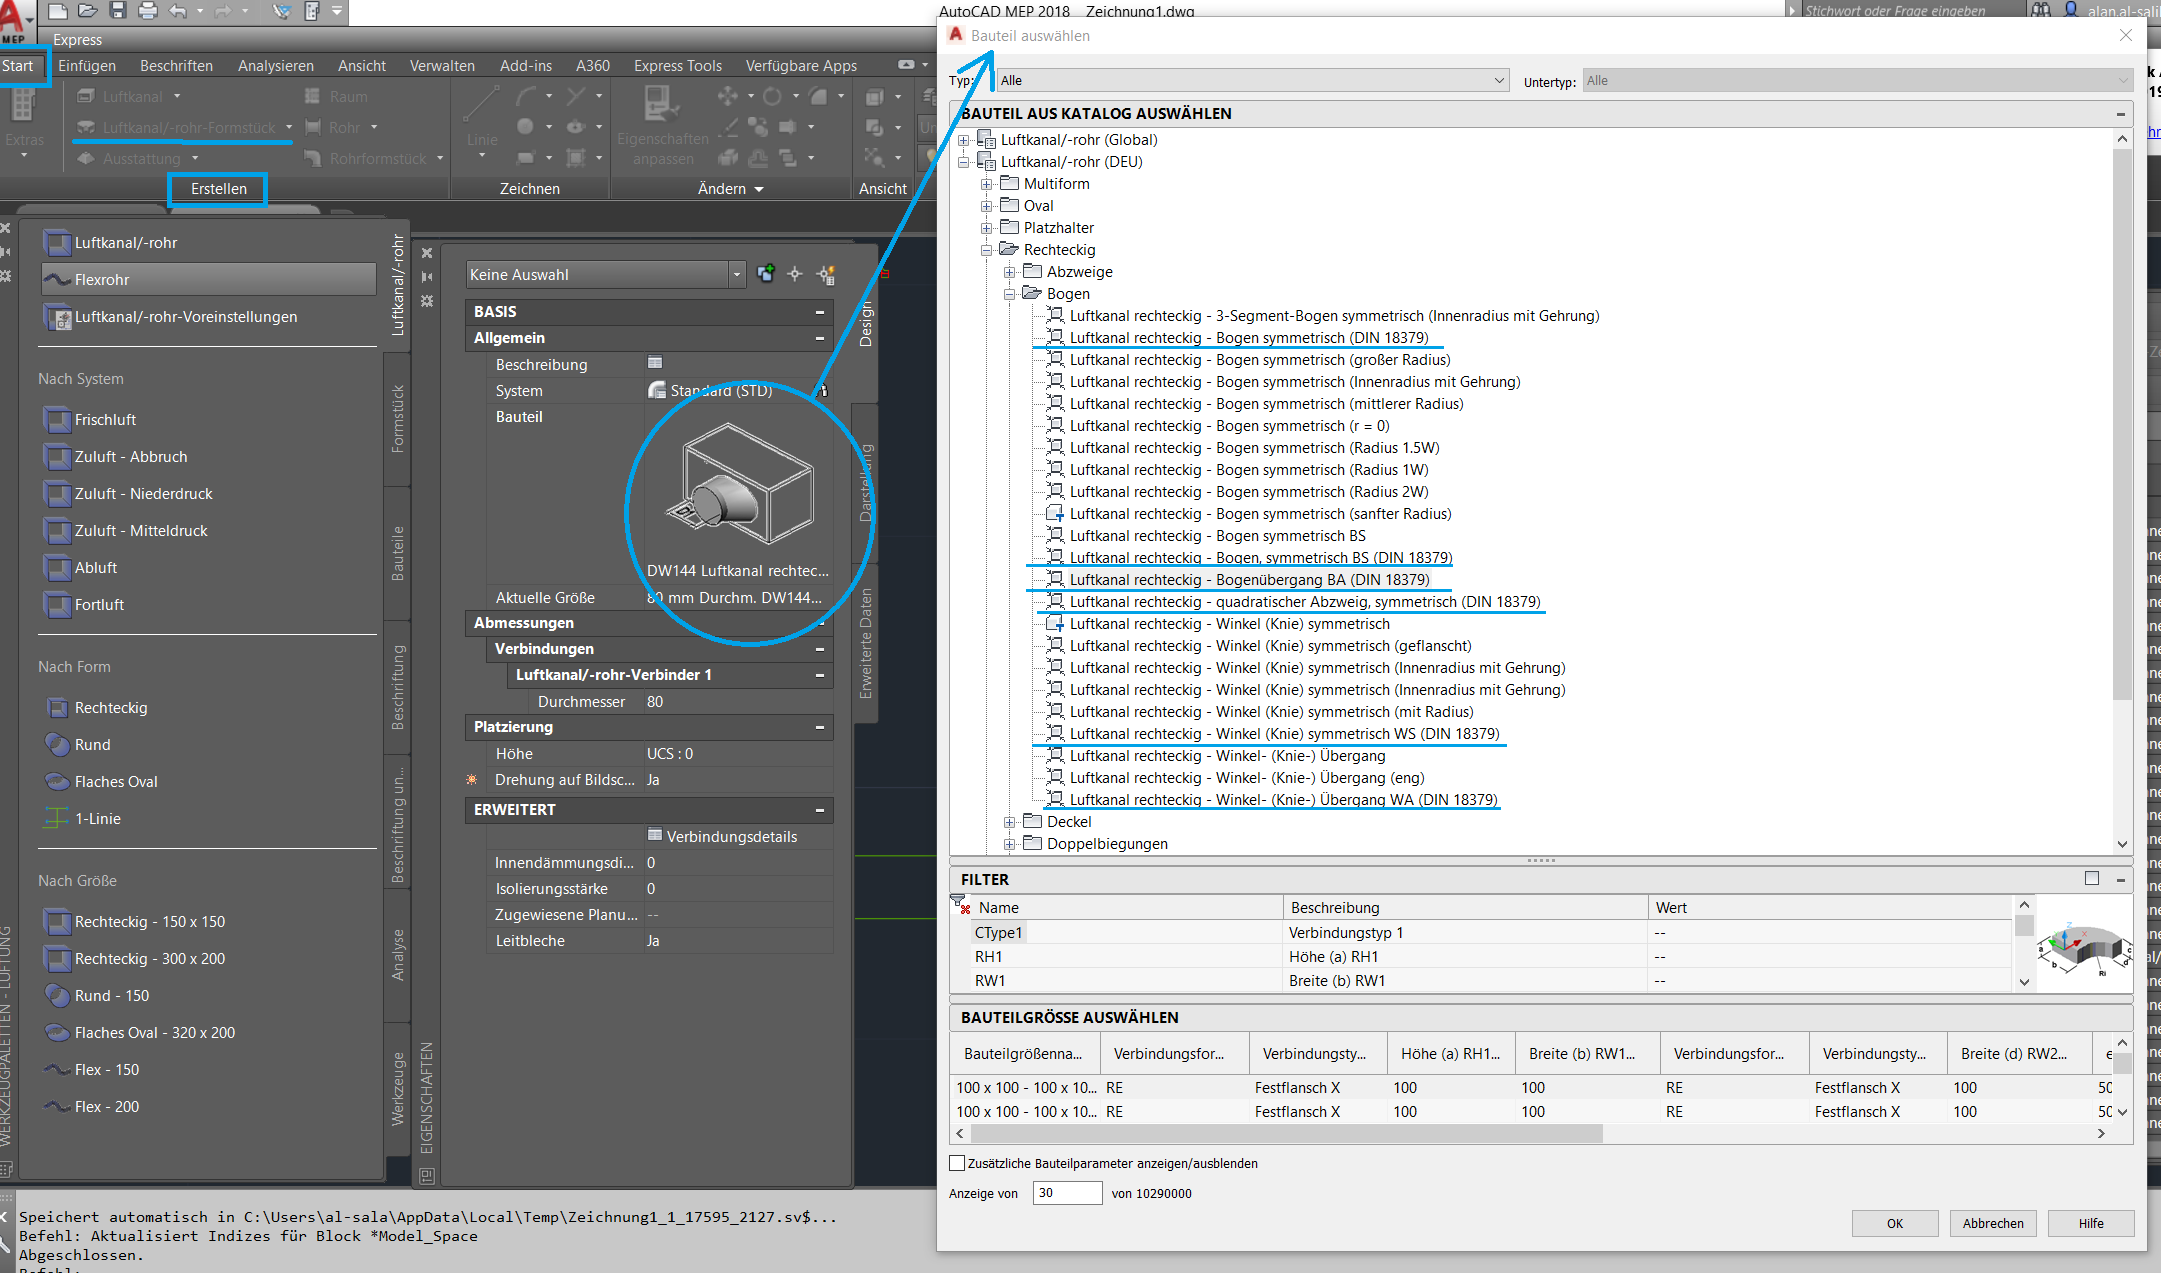
Task: Toggle the FILTER panel maximize box
Action: click(2091, 878)
